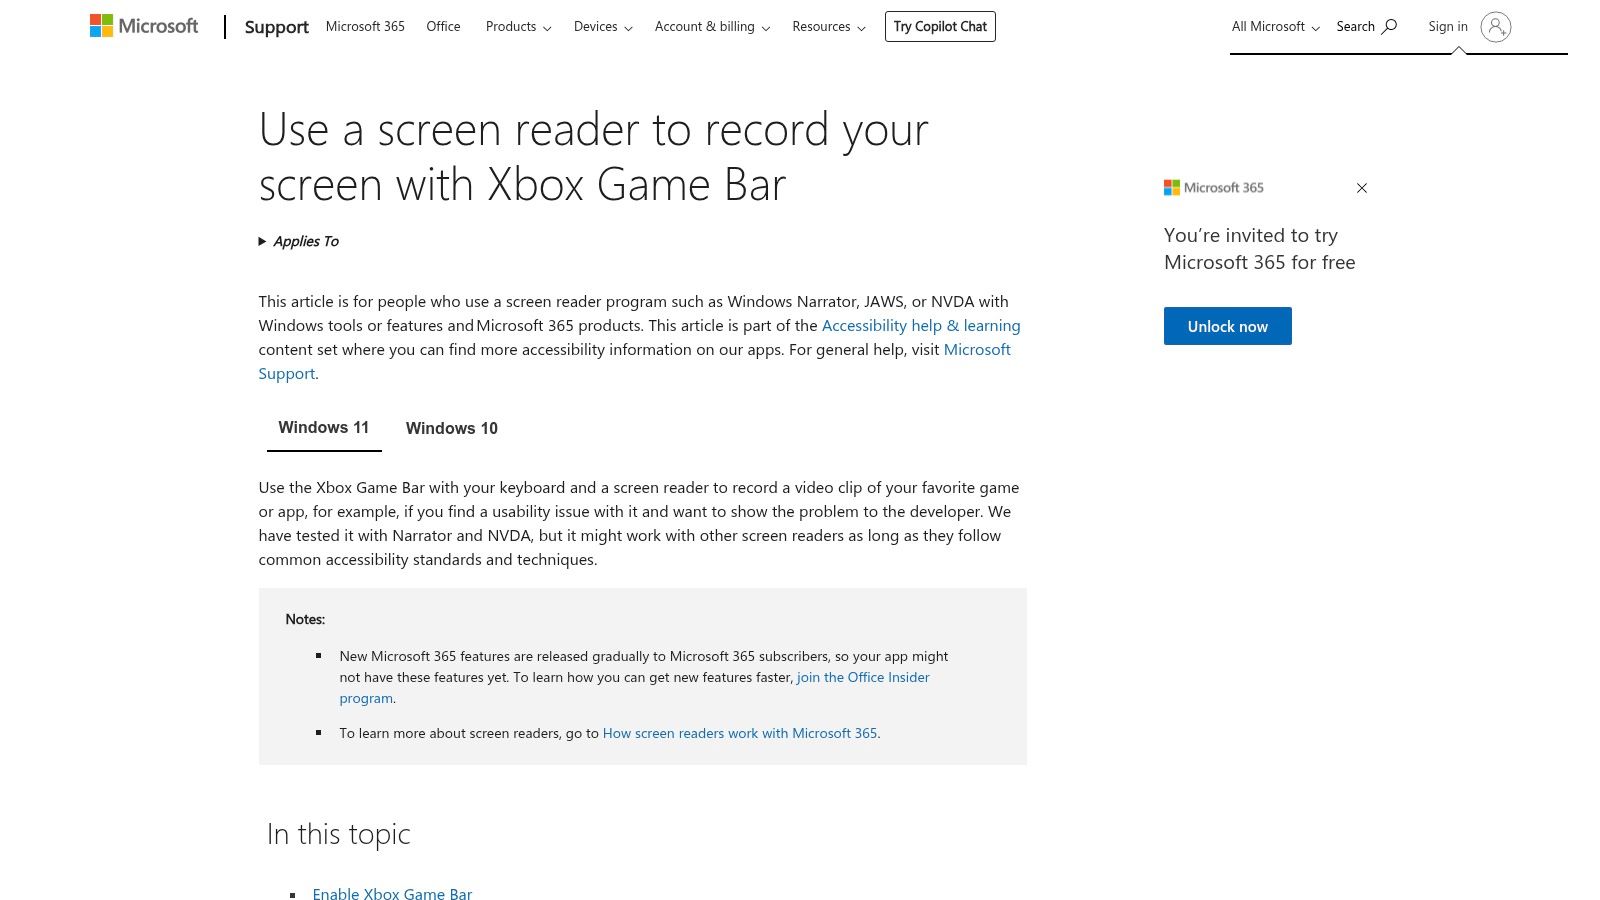
Task: Expand the Products dropdown
Action: coord(517,27)
